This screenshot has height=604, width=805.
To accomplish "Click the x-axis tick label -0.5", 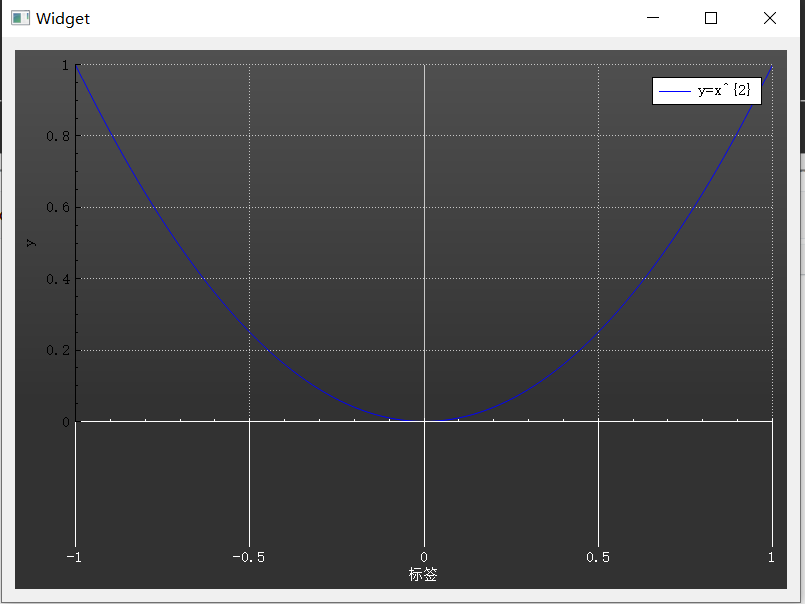I will [x=248, y=557].
